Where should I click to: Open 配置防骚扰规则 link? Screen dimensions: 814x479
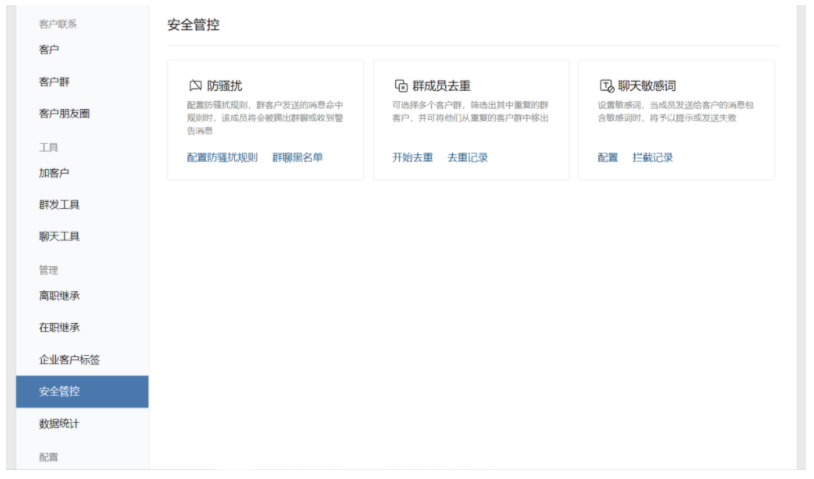(222, 157)
